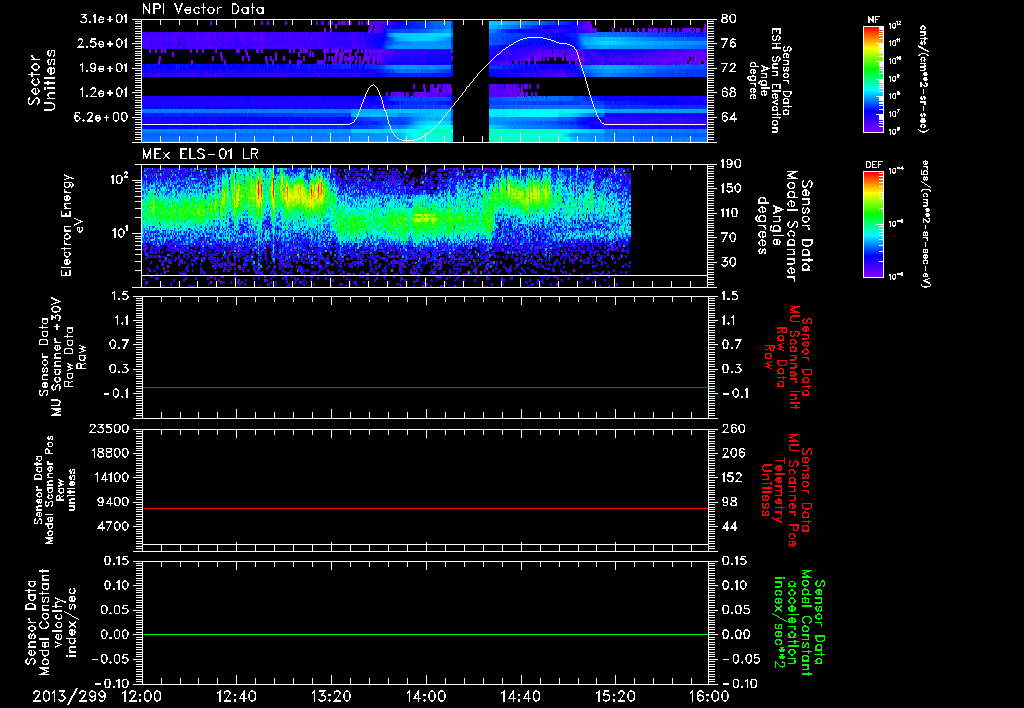Click the "2013/299" date label
Image resolution: width=1024 pixels, height=708 pixels.
(69, 696)
